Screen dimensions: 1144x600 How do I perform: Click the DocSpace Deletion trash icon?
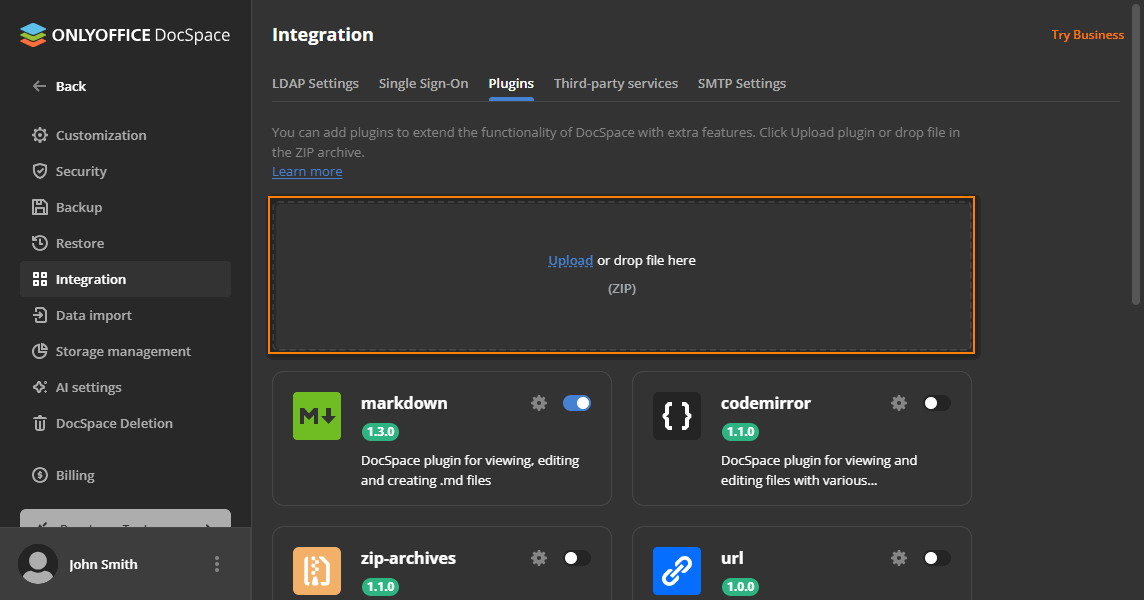[39, 423]
